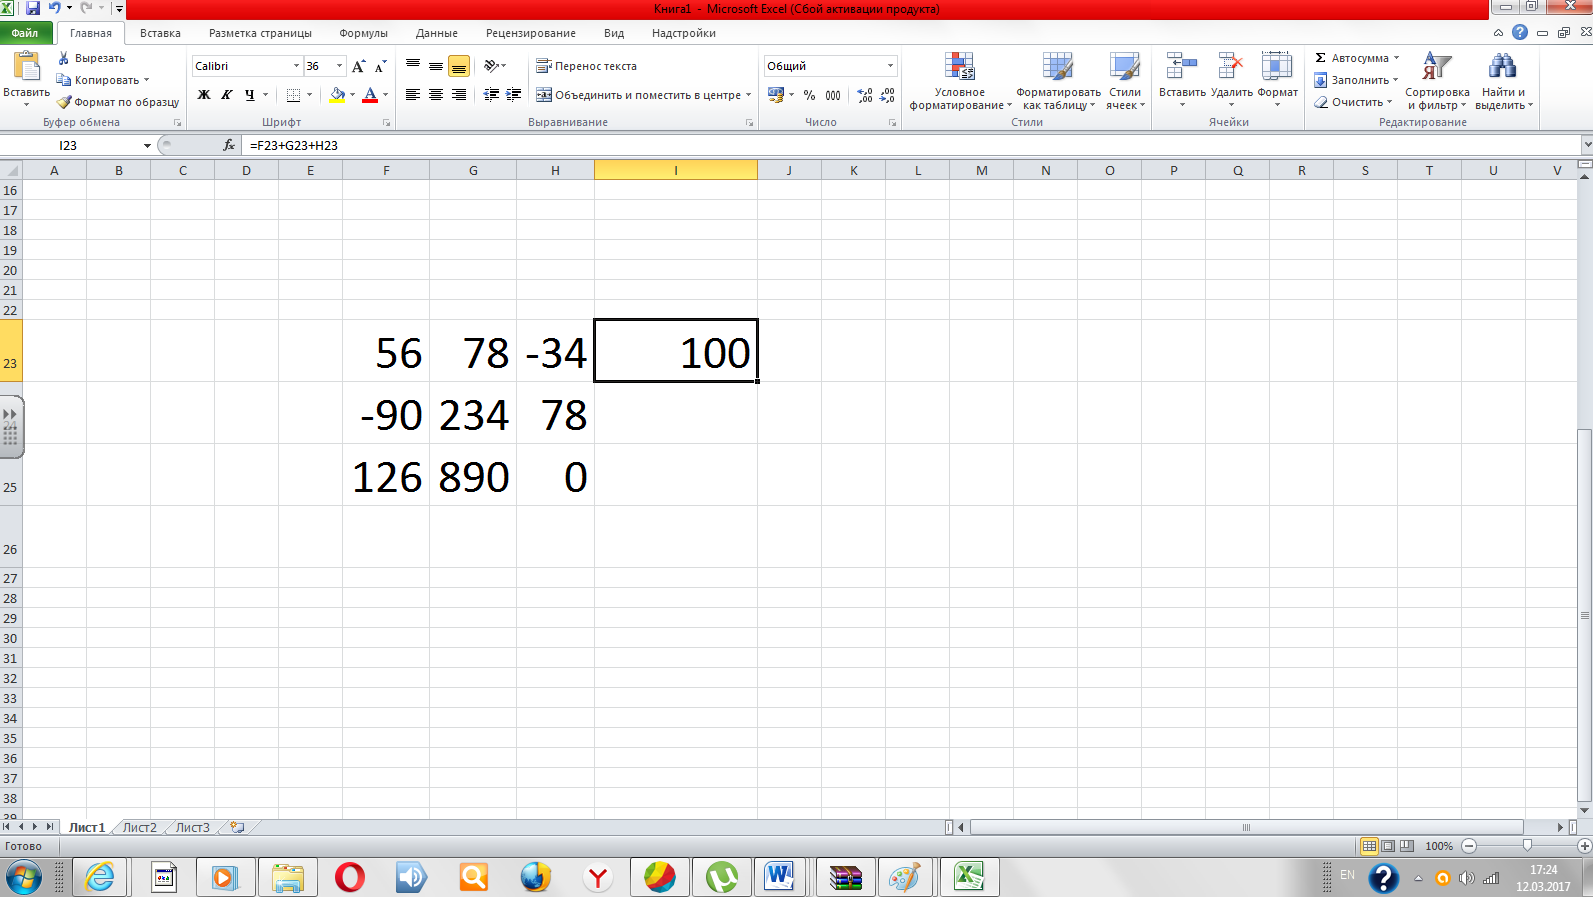Toggle italic (К) formatting
Image resolution: width=1593 pixels, height=897 pixels.
(x=227, y=95)
